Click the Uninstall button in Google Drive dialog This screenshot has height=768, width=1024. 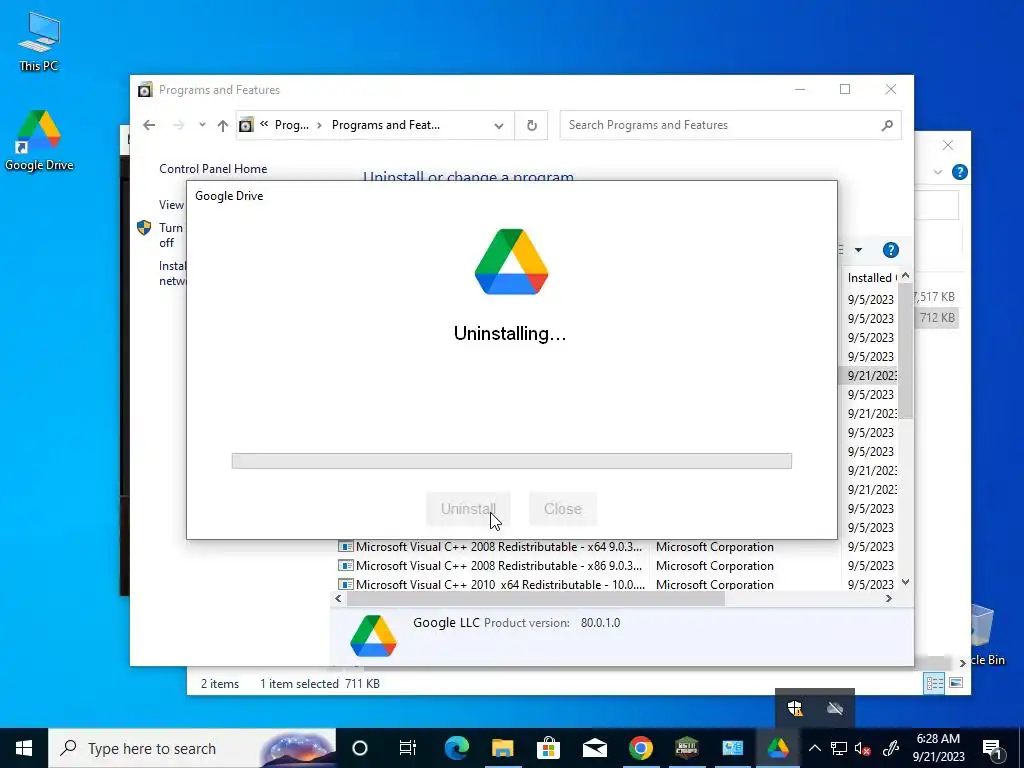468,509
